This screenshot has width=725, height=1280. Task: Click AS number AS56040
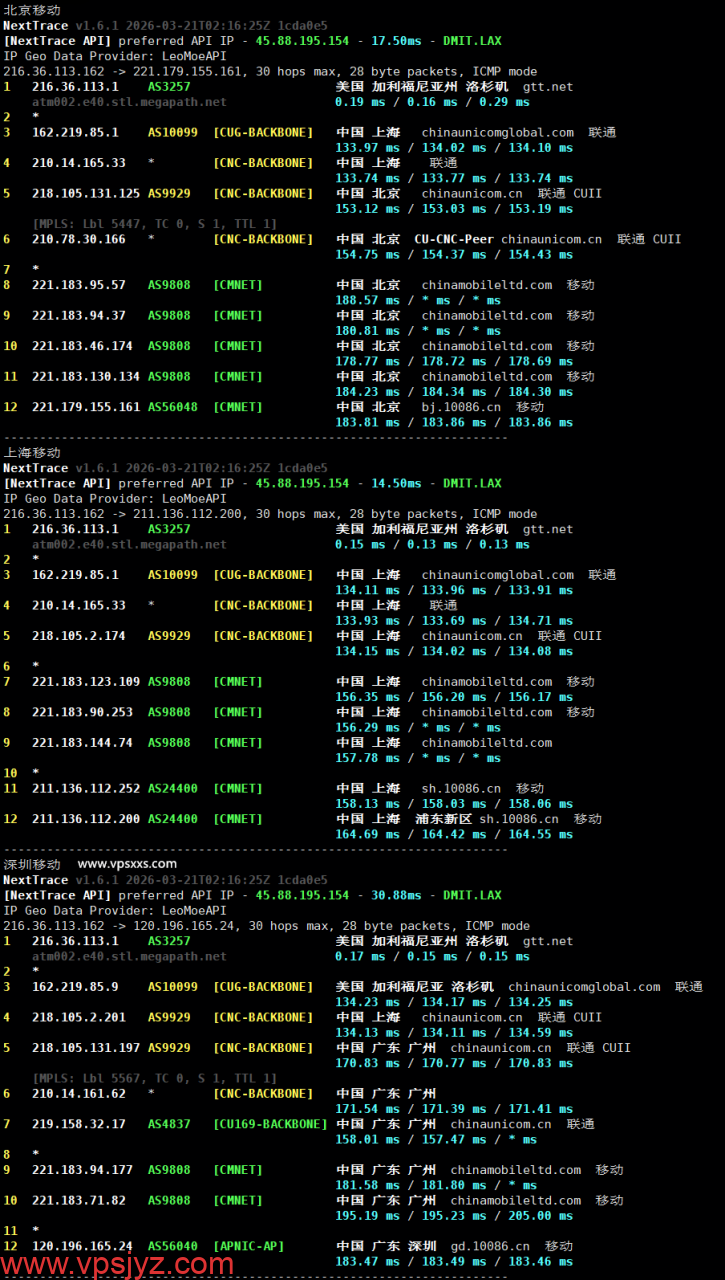tap(173, 1246)
